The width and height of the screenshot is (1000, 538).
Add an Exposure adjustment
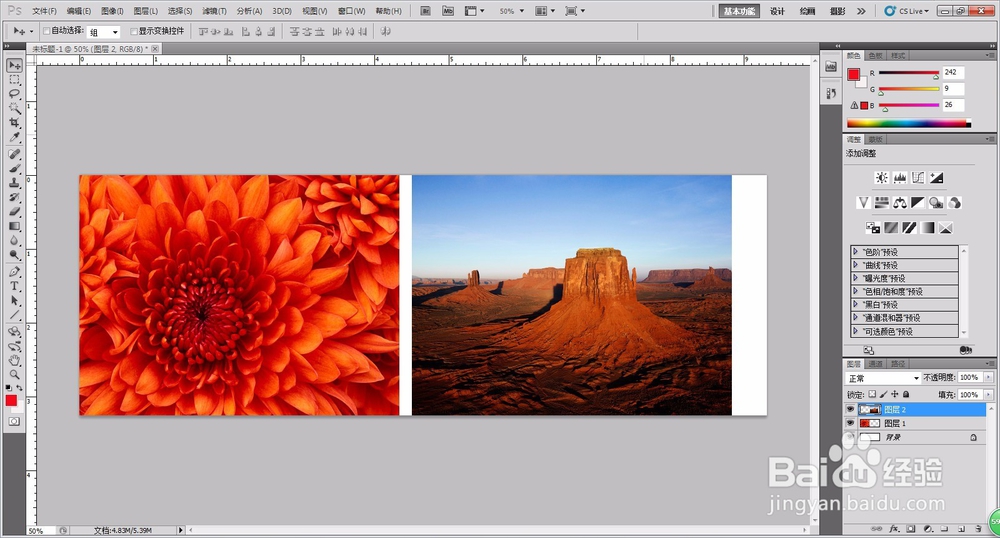[936, 178]
